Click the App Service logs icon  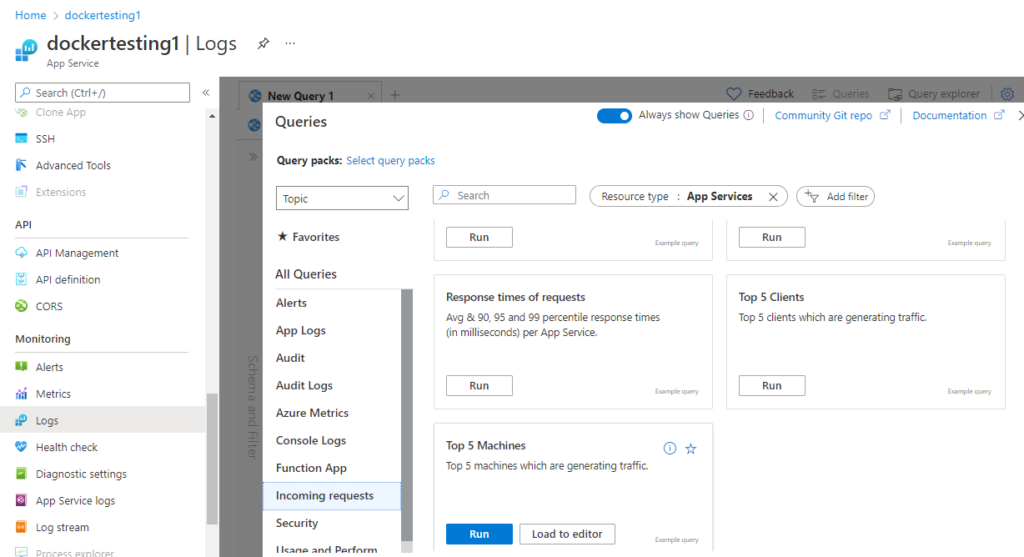(x=22, y=500)
